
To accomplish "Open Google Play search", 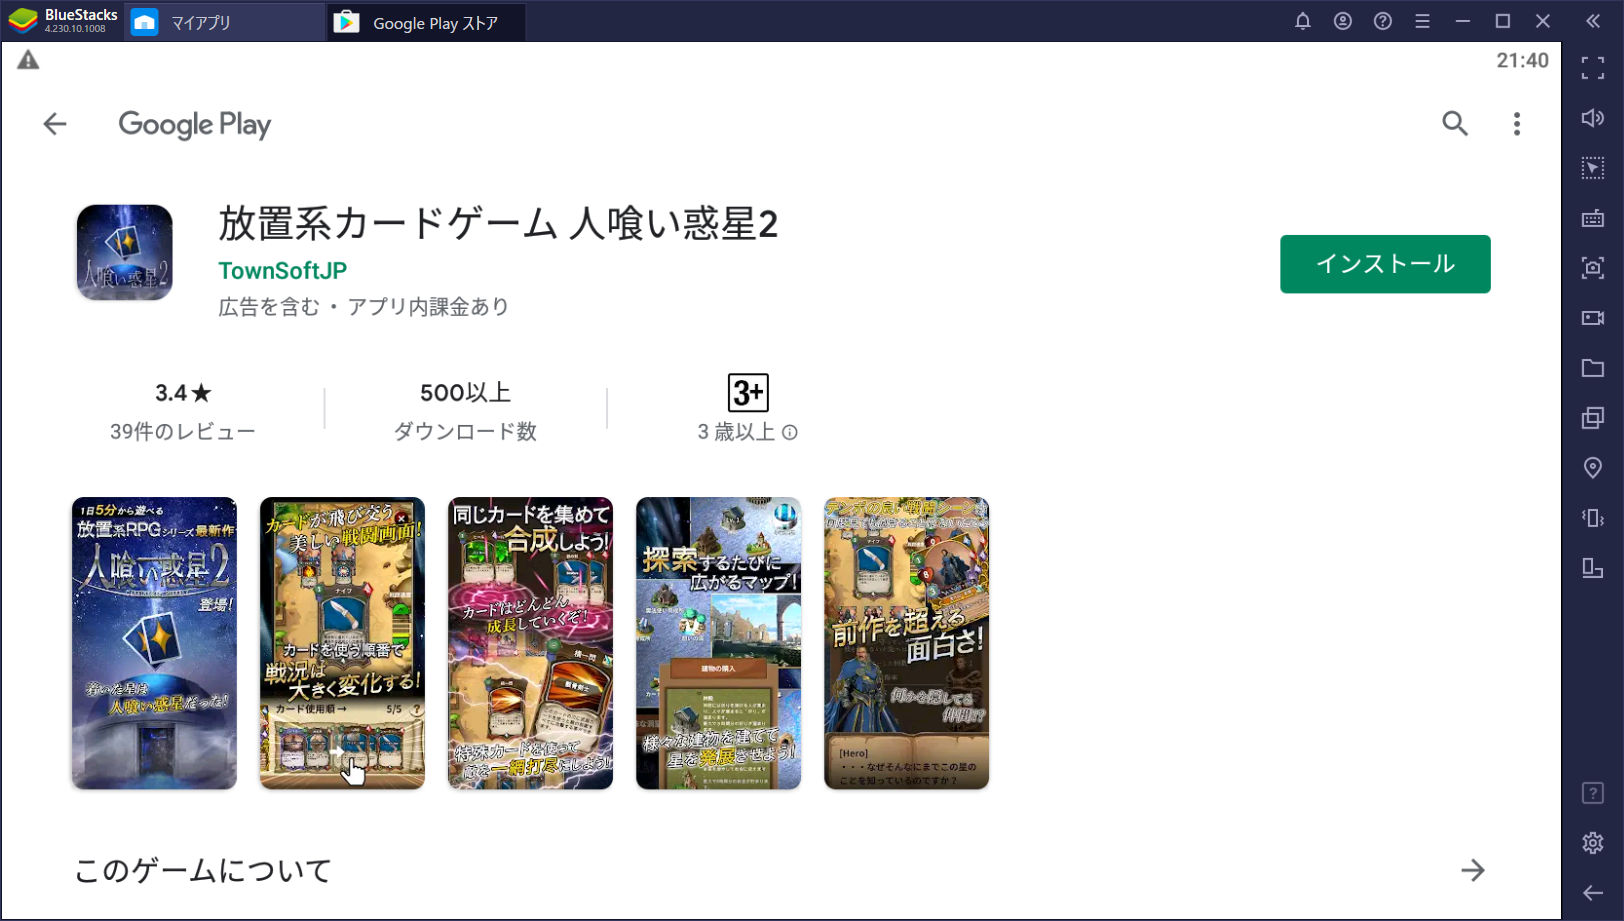I will point(1455,124).
